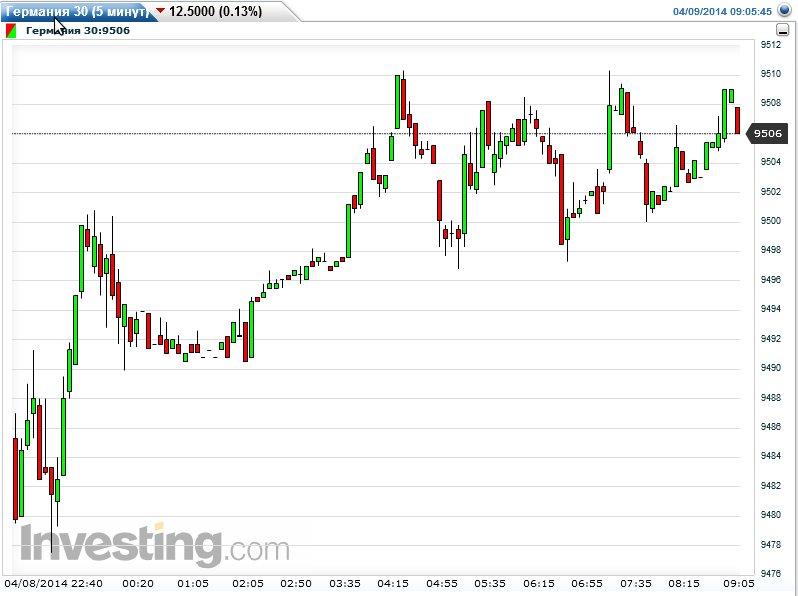Image resolution: width=798 pixels, height=596 pixels.
Task: Open the Investing.com watermark logo
Action: tap(154, 545)
